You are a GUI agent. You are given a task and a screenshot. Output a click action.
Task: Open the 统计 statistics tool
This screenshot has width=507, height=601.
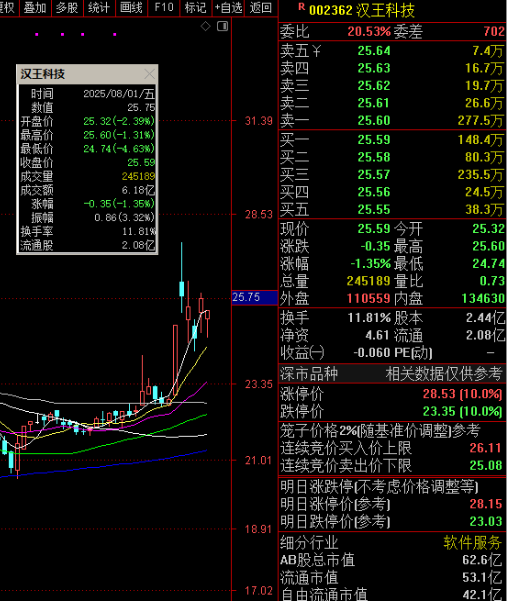(99, 7)
